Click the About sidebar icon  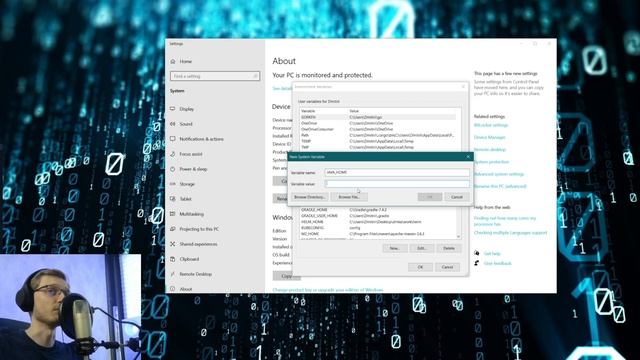pyautogui.click(x=173, y=289)
